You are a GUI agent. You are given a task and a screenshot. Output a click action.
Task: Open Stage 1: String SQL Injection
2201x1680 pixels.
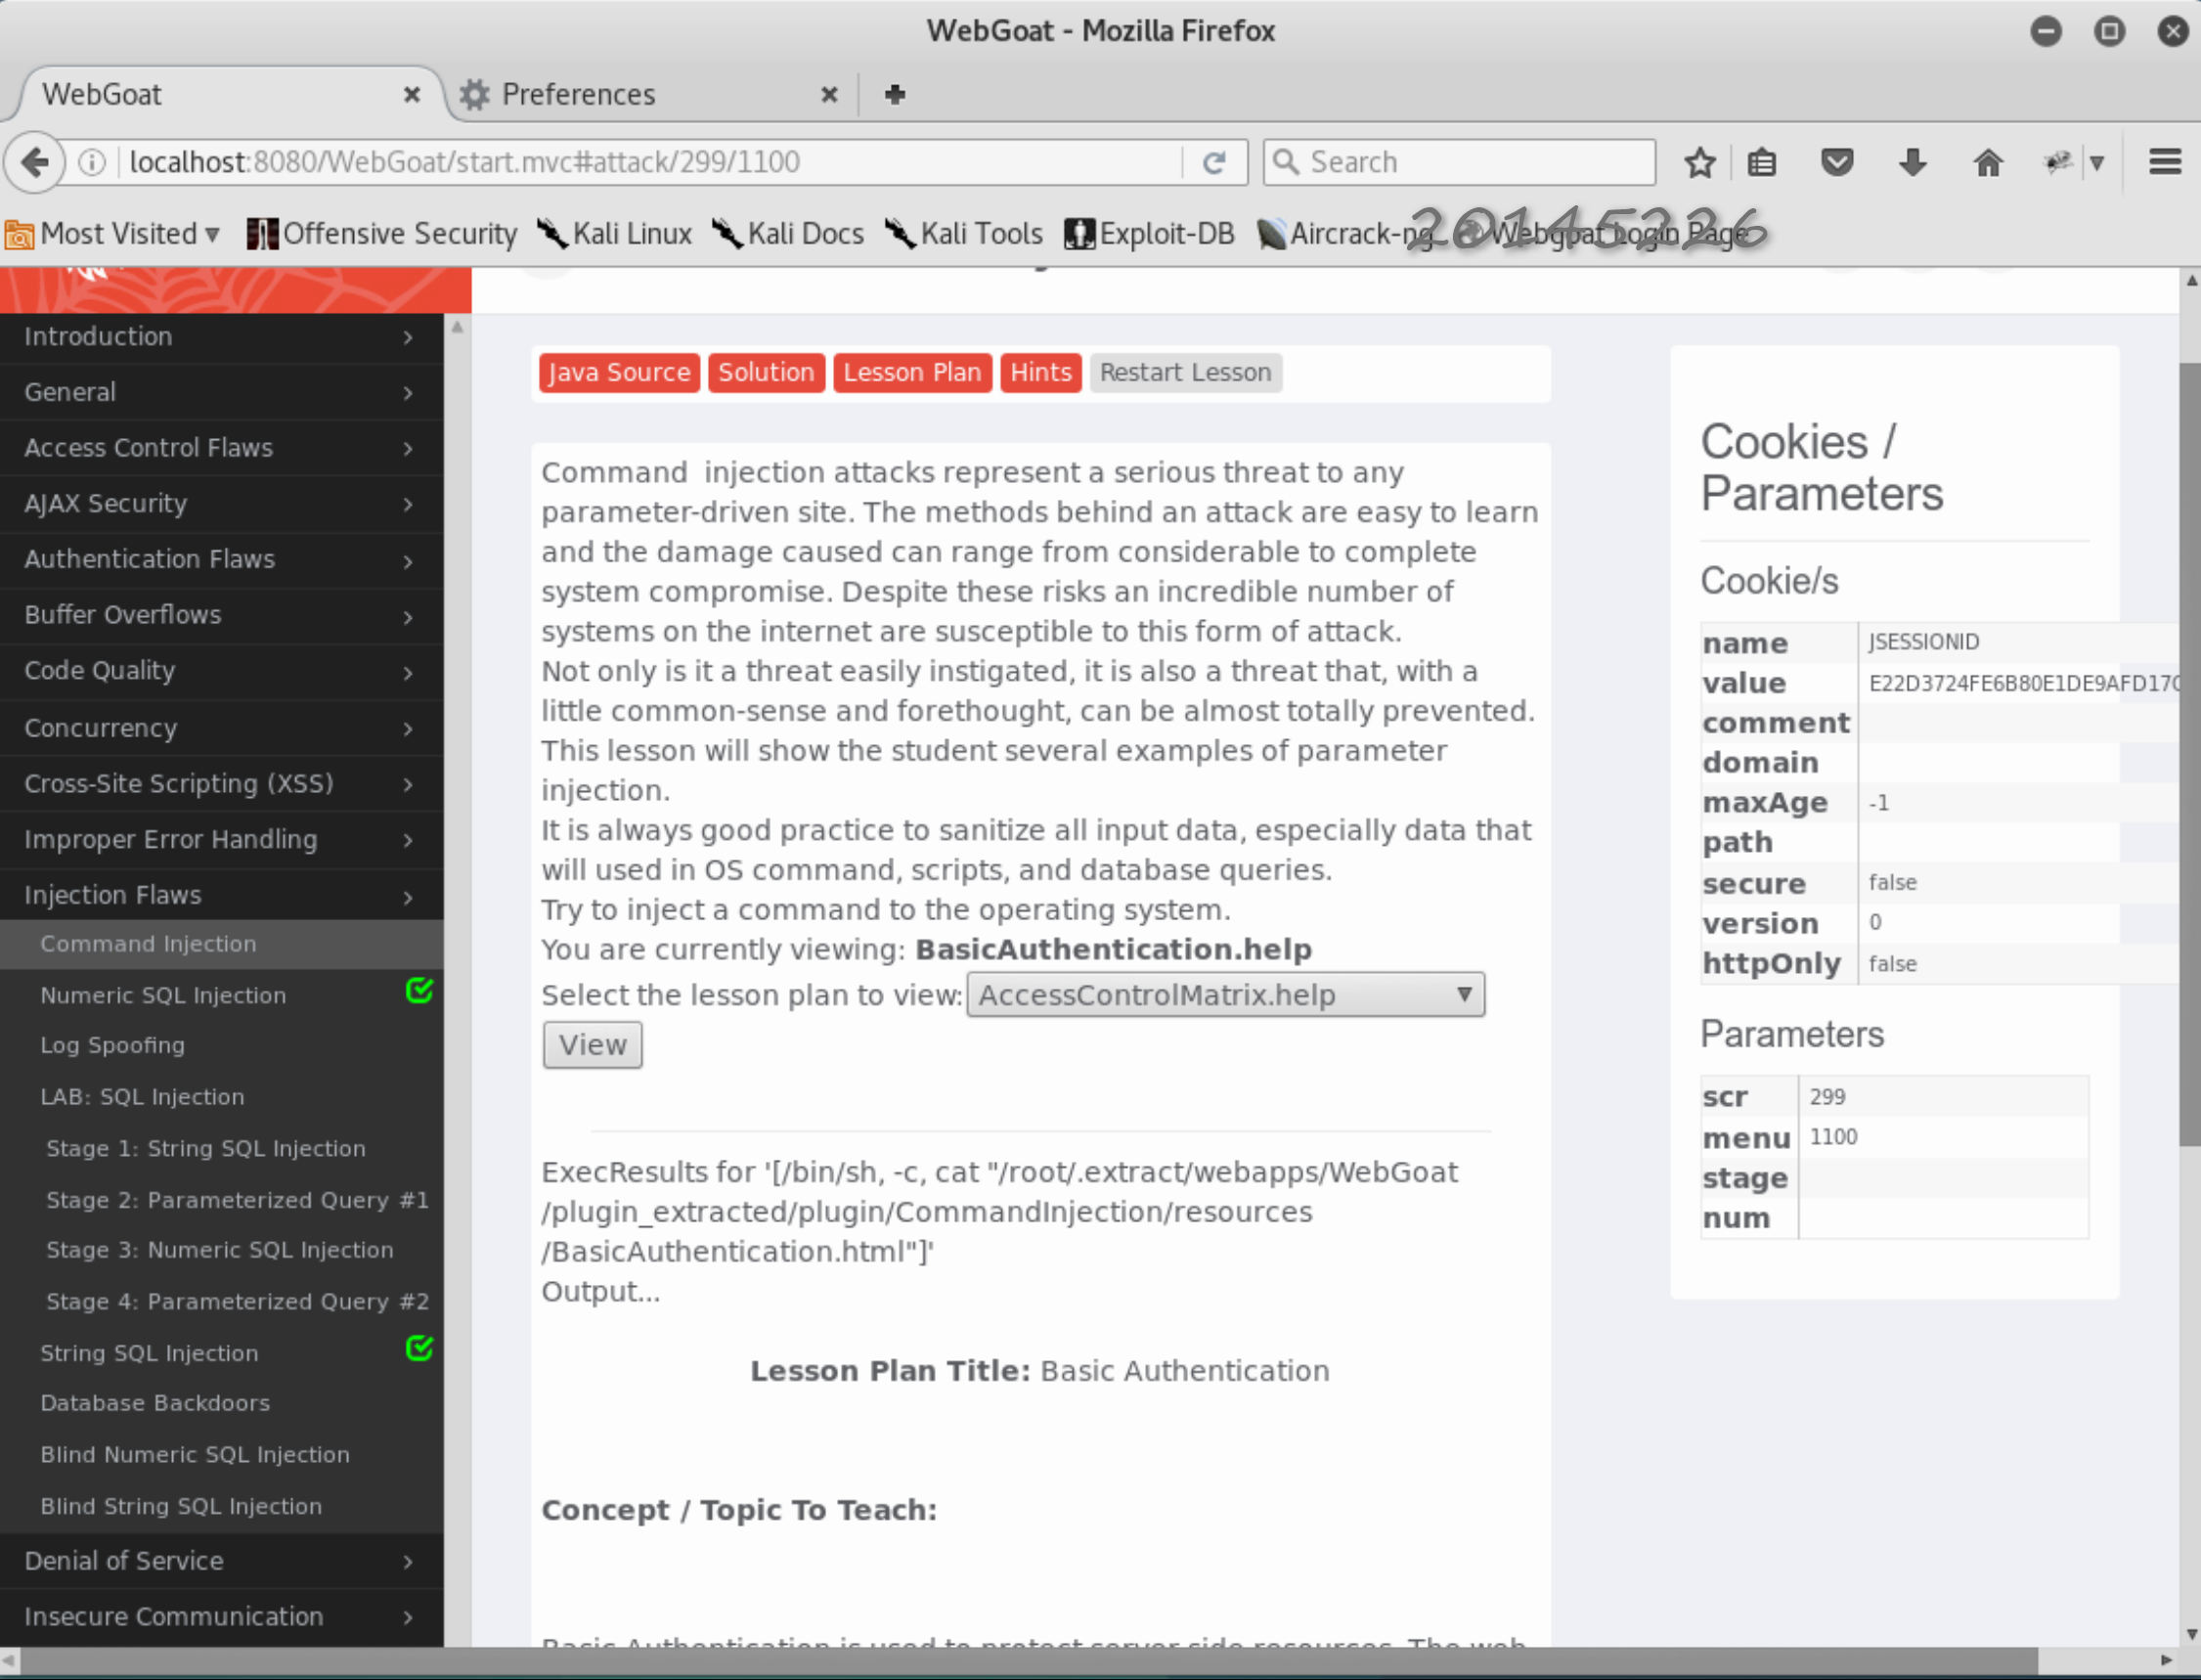[x=206, y=1149]
